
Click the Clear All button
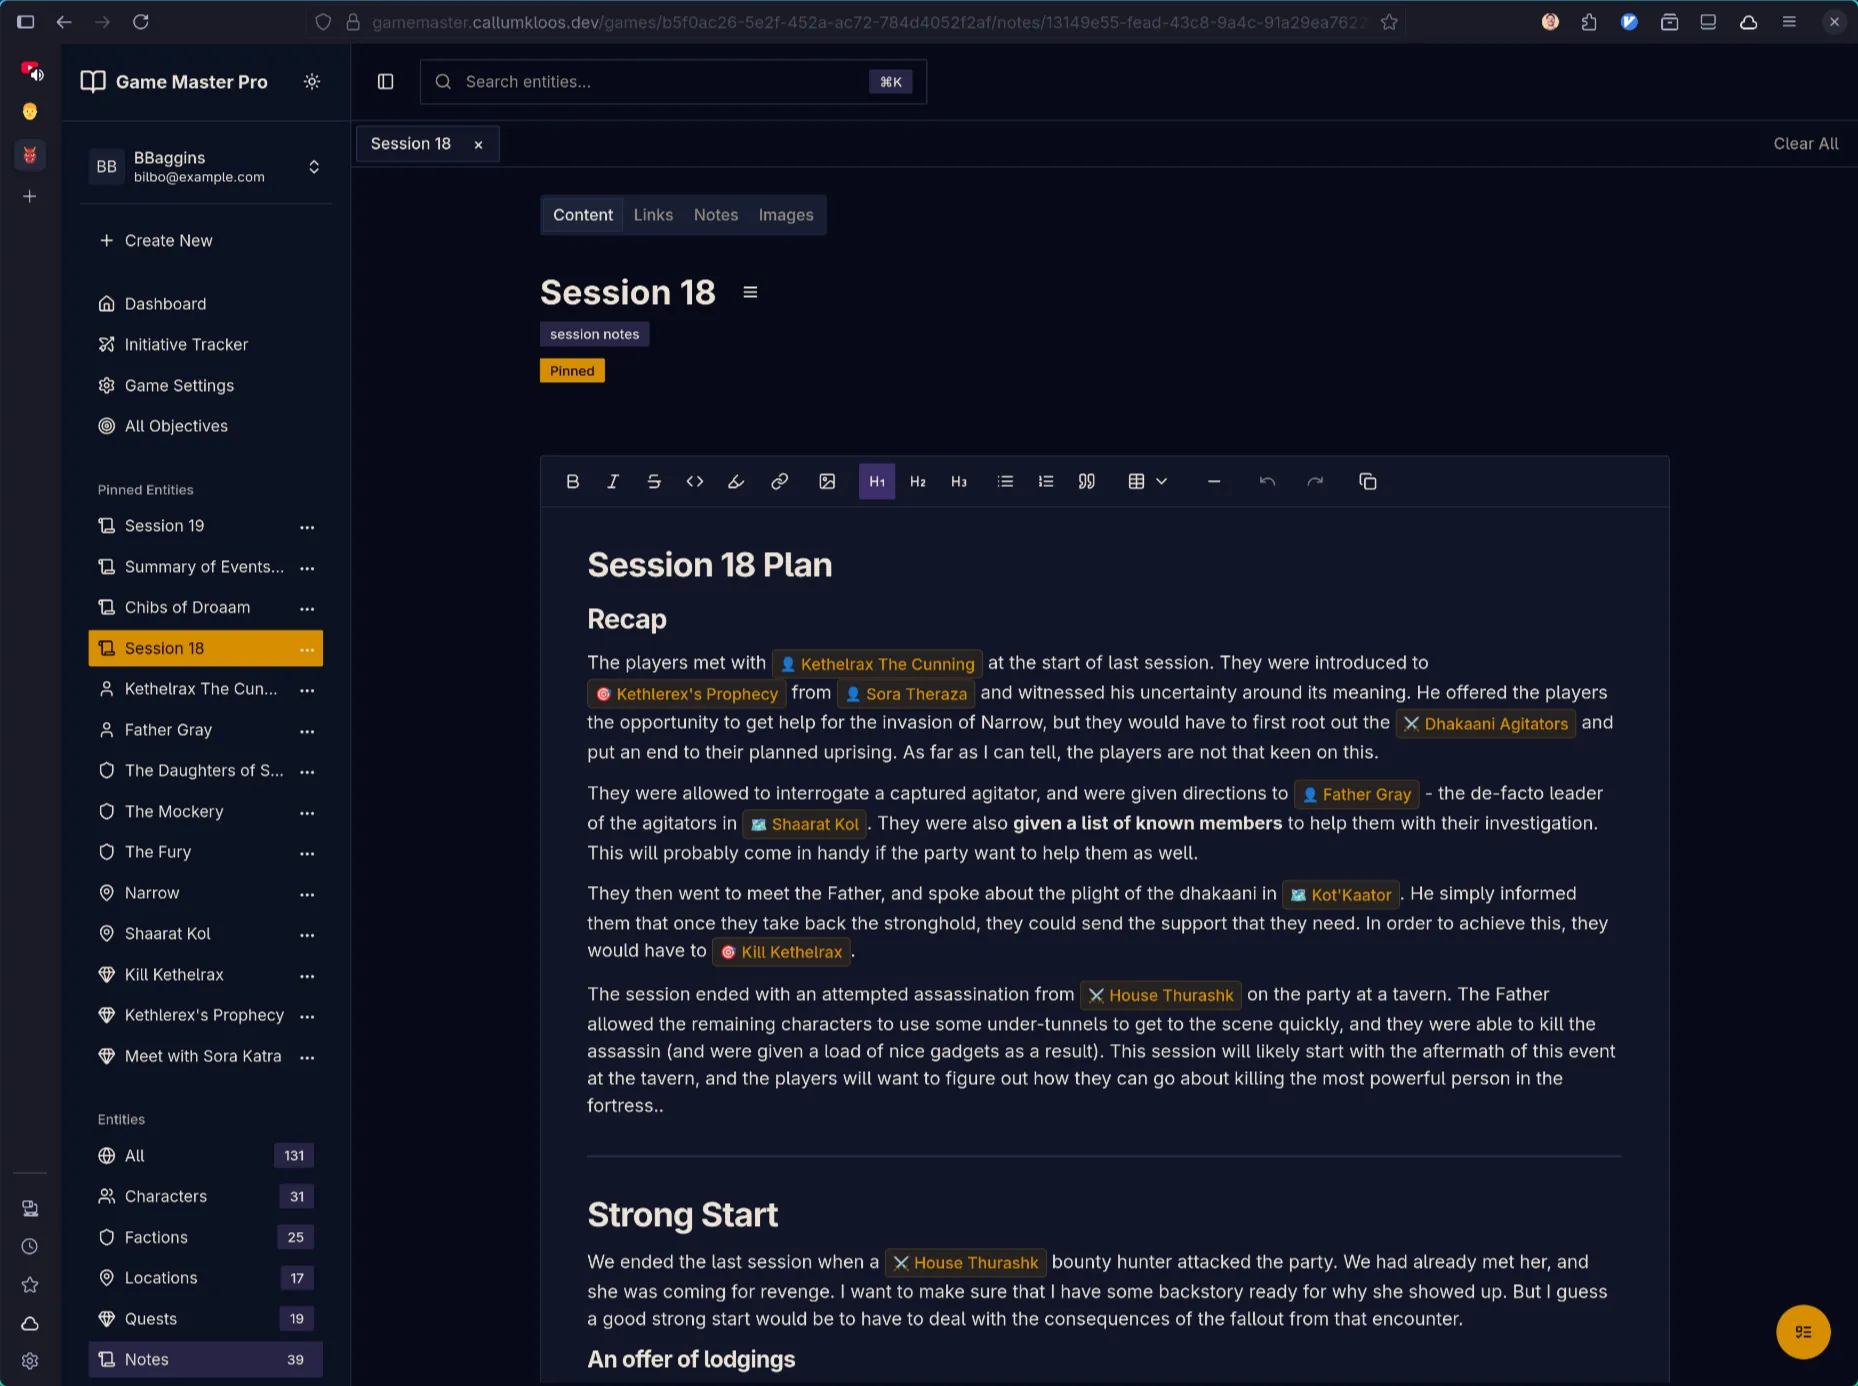point(1805,143)
